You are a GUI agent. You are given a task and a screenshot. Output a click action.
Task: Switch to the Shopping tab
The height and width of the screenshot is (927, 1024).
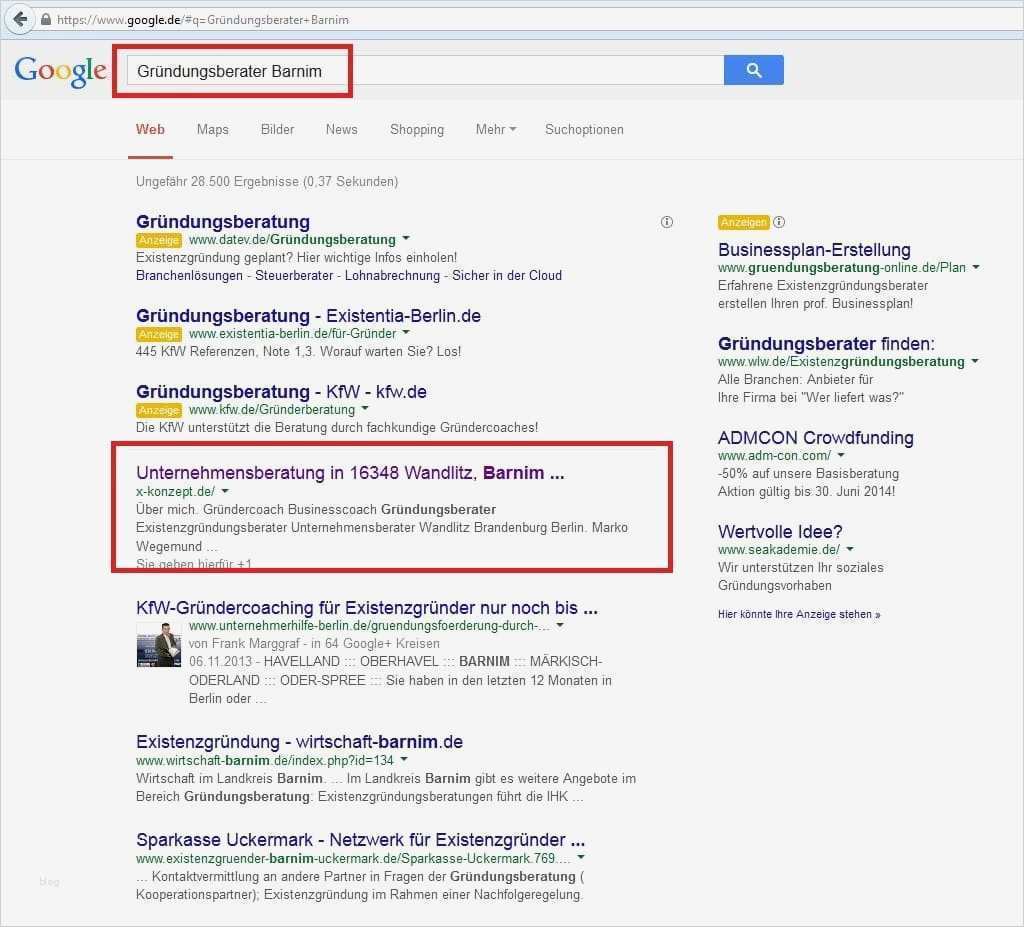(x=417, y=129)
